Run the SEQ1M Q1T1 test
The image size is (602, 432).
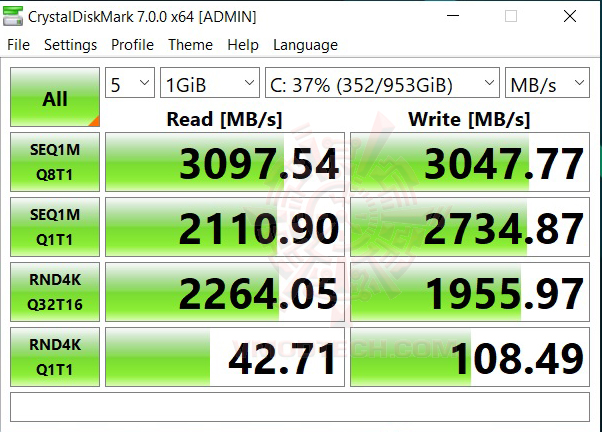(55, 227)
